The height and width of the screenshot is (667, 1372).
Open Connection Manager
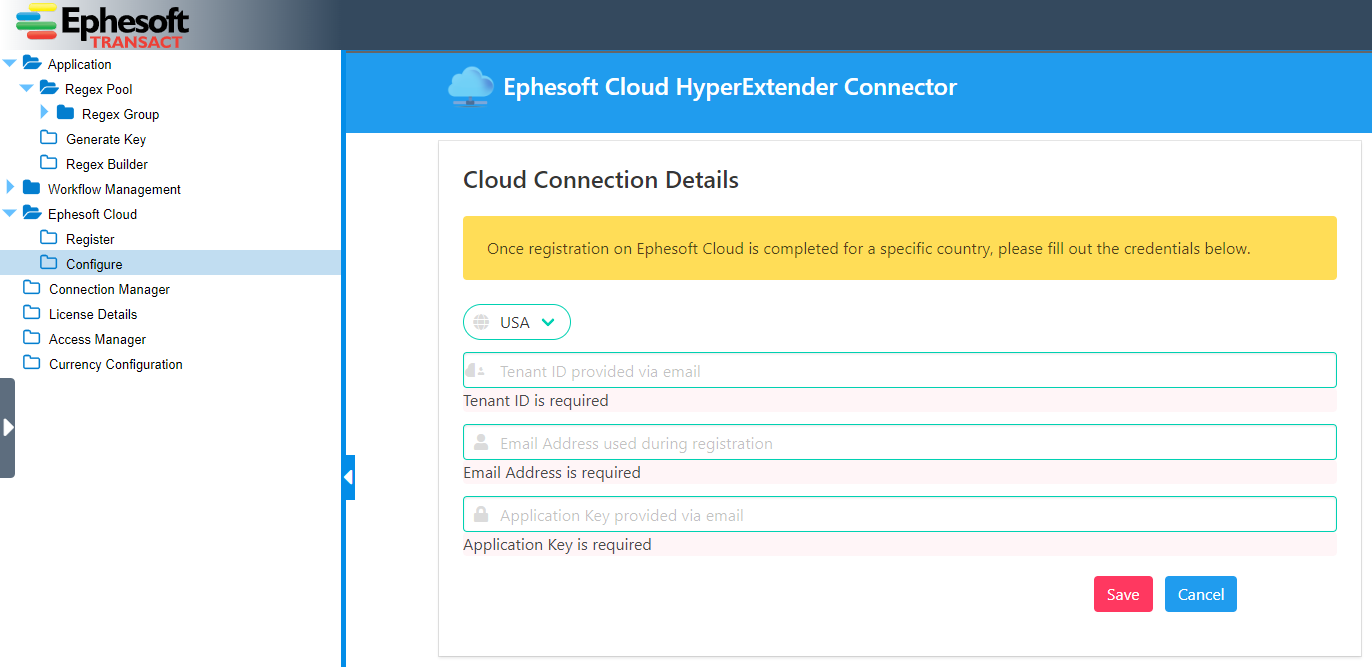(110, 289)
